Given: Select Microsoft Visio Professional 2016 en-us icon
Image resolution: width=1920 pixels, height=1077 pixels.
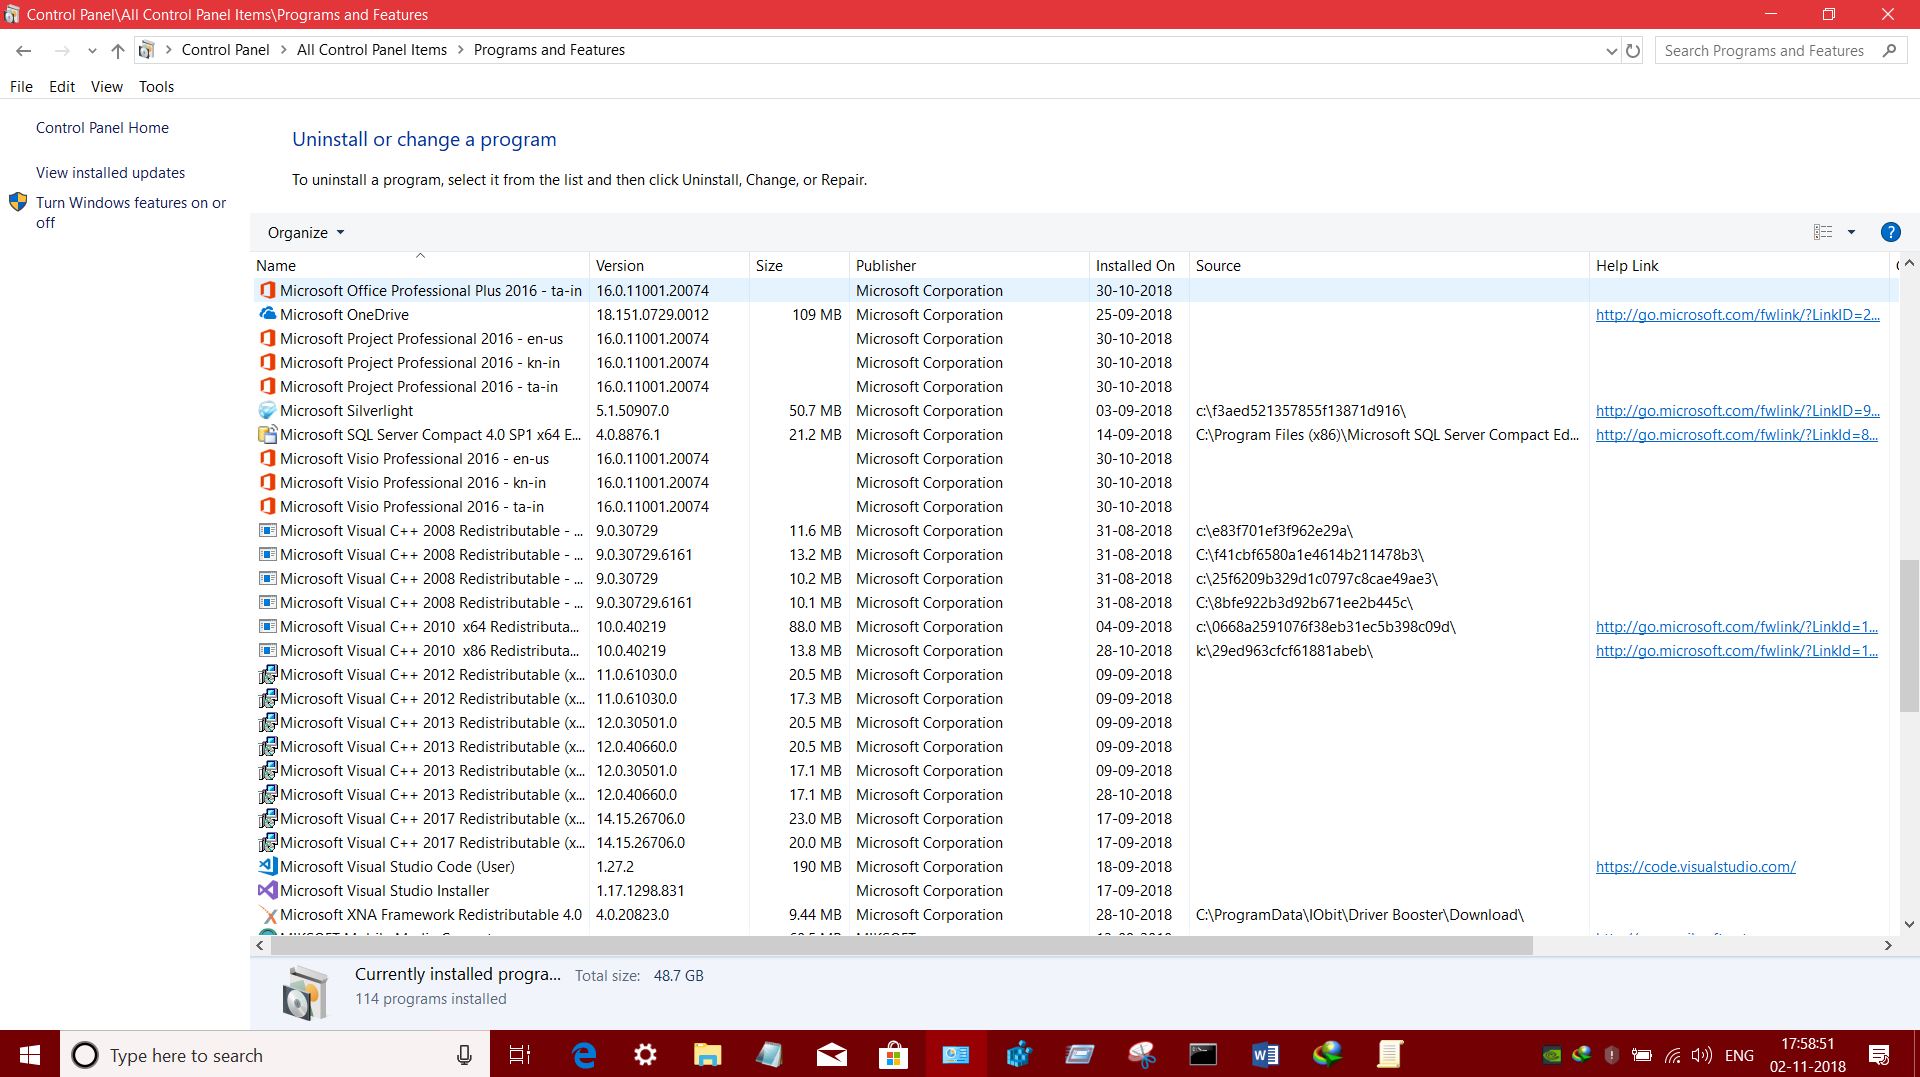Looking at the screenshot, I should [x=267, y=458].
